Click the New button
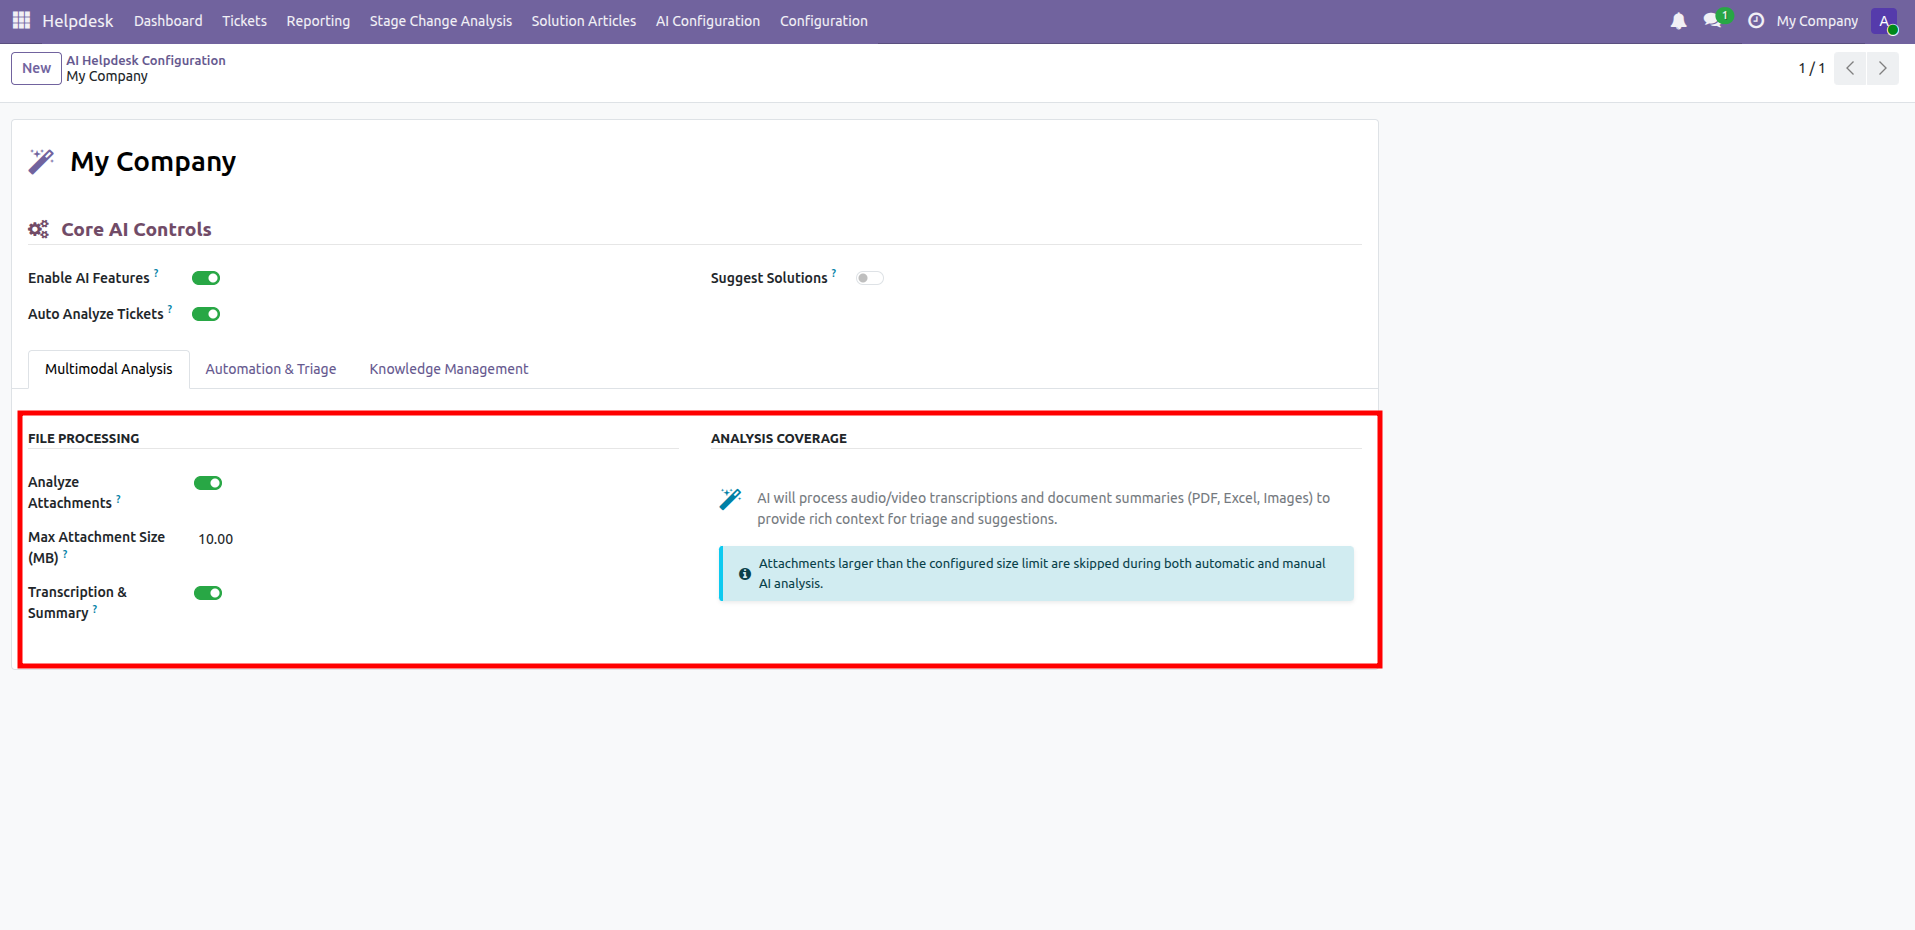The image size is (1915, 930). (37, 68)
